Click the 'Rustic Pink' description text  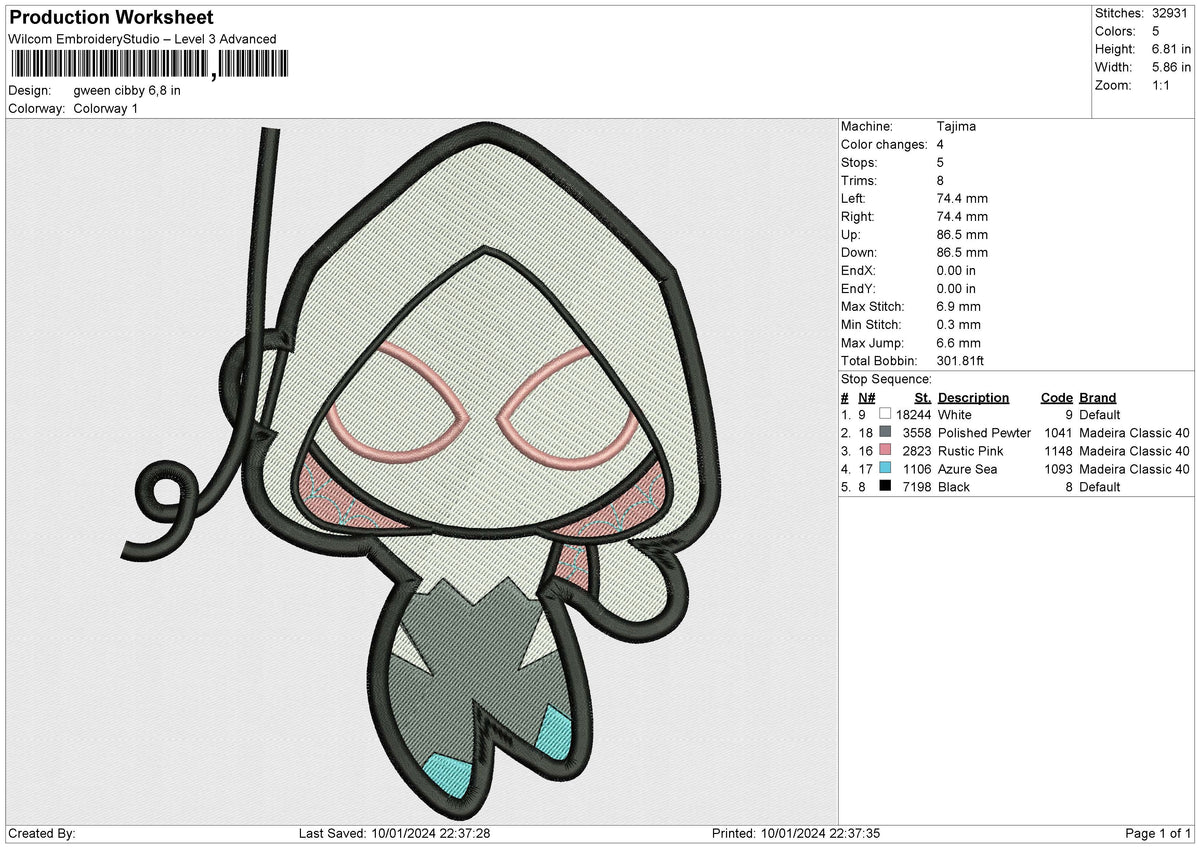coord(971,451)
